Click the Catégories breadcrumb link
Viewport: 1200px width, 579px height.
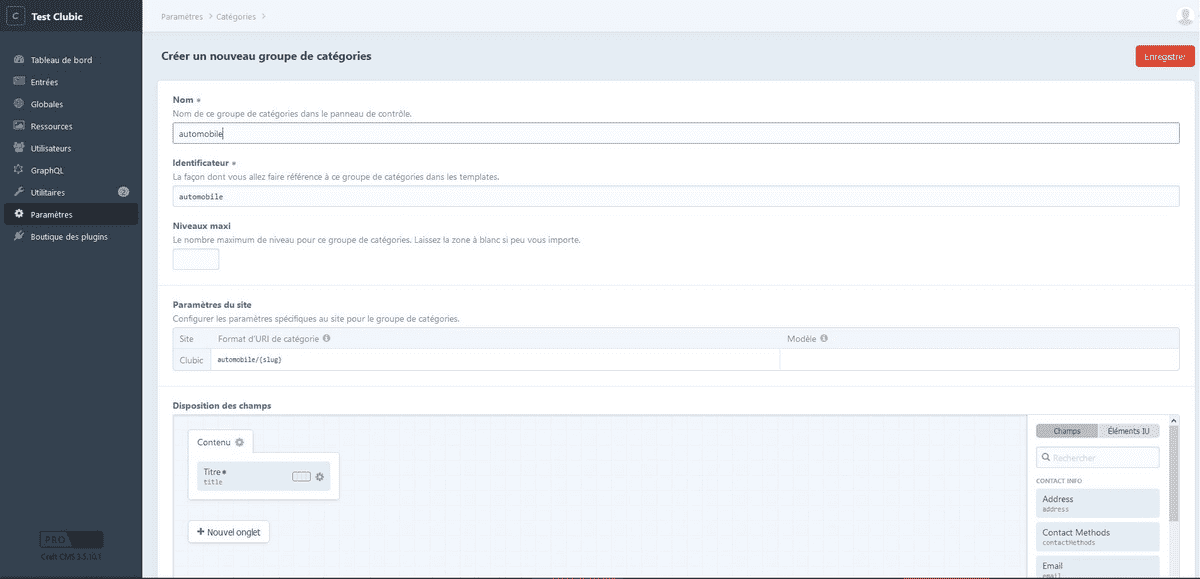[x=237, y=16]
